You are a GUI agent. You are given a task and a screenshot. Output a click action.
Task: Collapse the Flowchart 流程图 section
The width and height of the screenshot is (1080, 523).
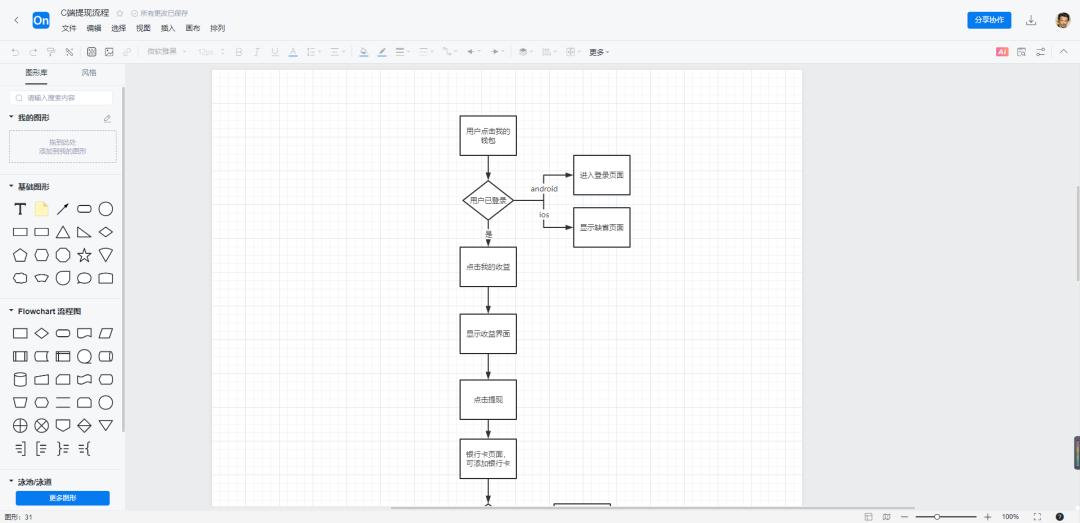pyautogui.click(x=12, y=311)
